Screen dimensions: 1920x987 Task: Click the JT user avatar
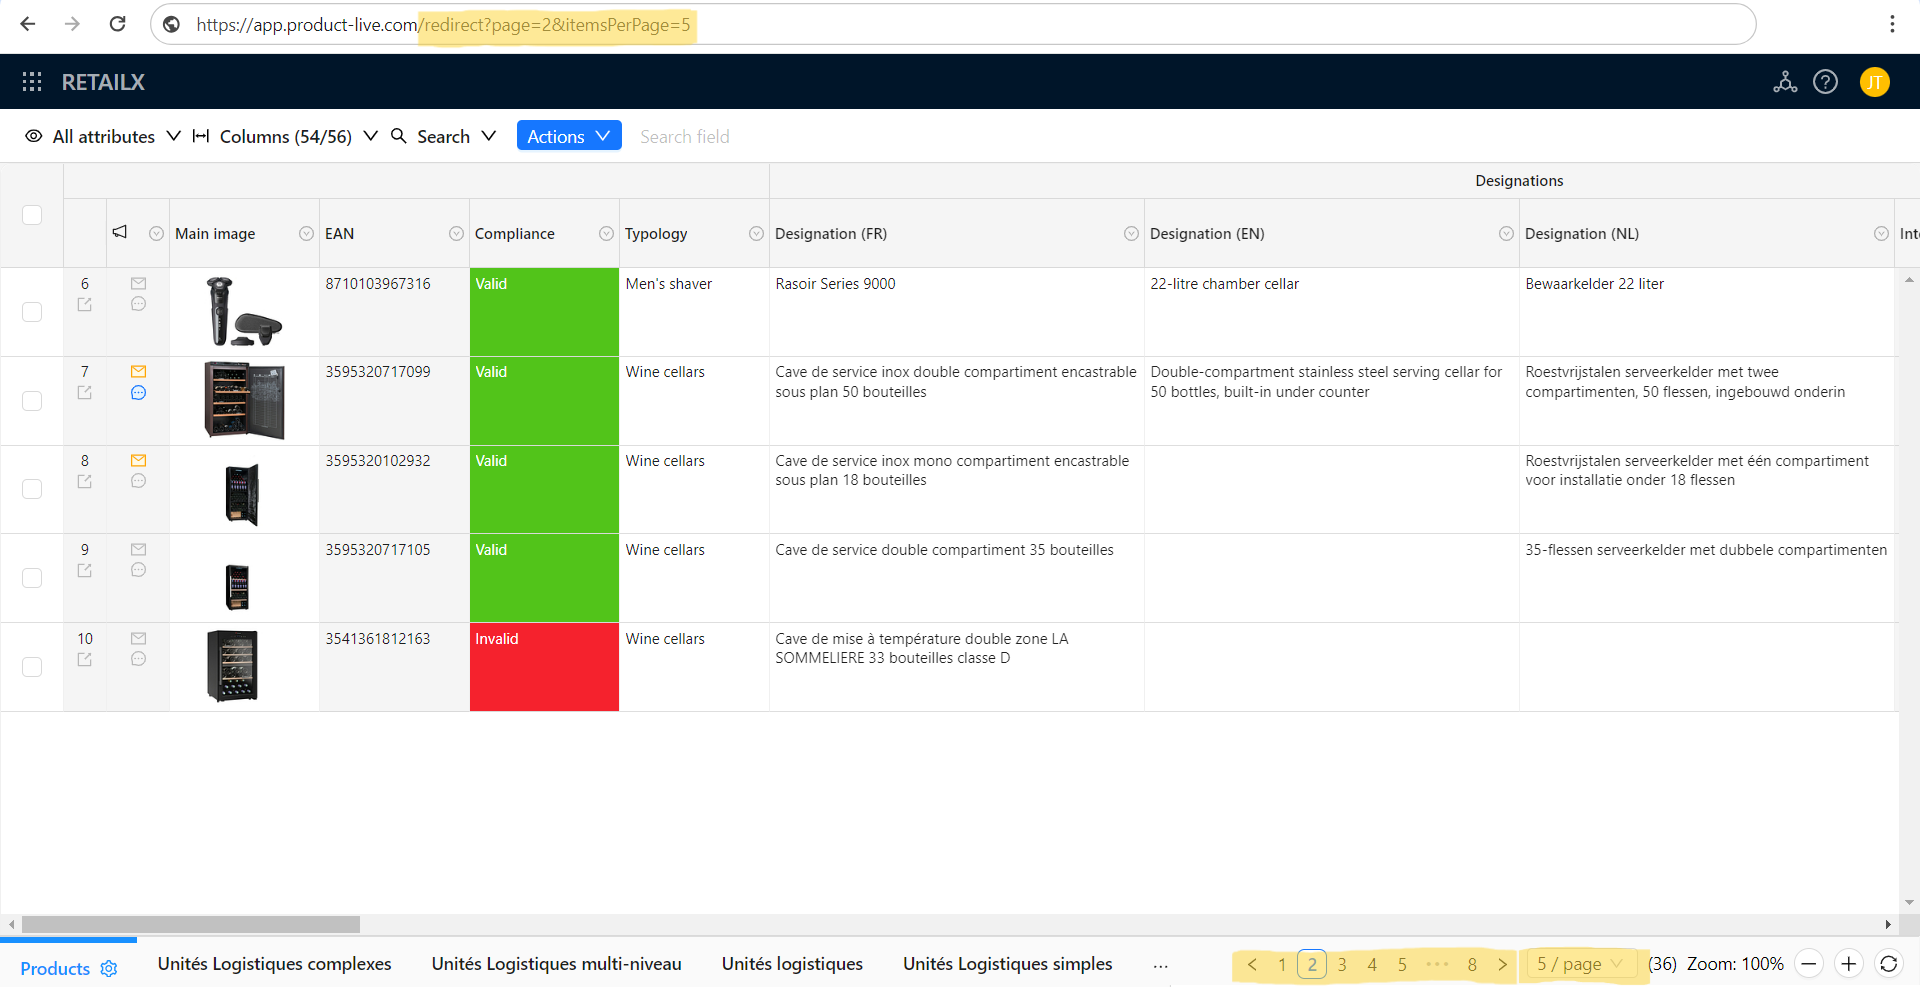click(1874, 82)
